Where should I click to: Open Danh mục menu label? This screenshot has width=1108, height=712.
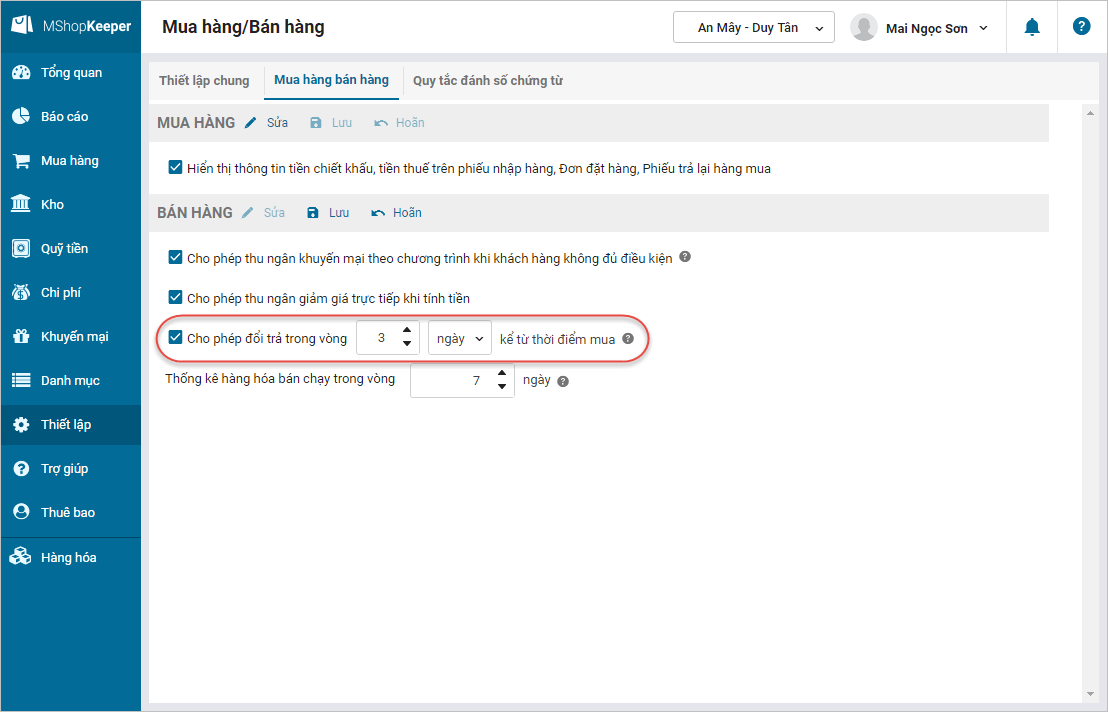pyautogui.click(x=70, y=381)
